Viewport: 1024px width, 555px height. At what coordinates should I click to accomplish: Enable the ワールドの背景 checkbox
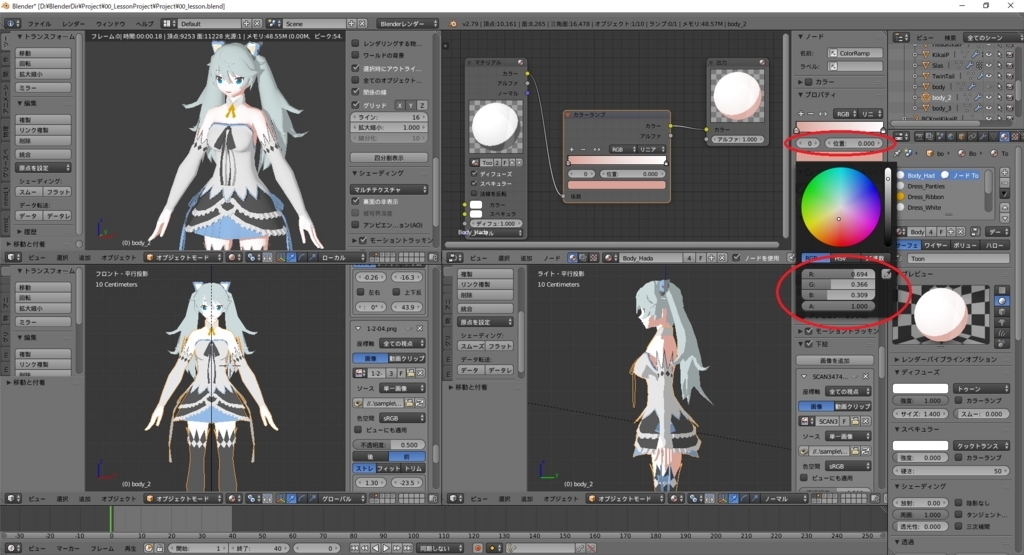click(x=356, y=56)
